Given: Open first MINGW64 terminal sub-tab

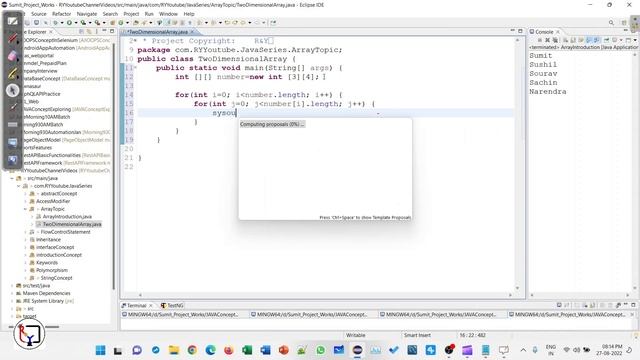Looking at the screenshot, I should pyautogui.click(x=183, y=315).
